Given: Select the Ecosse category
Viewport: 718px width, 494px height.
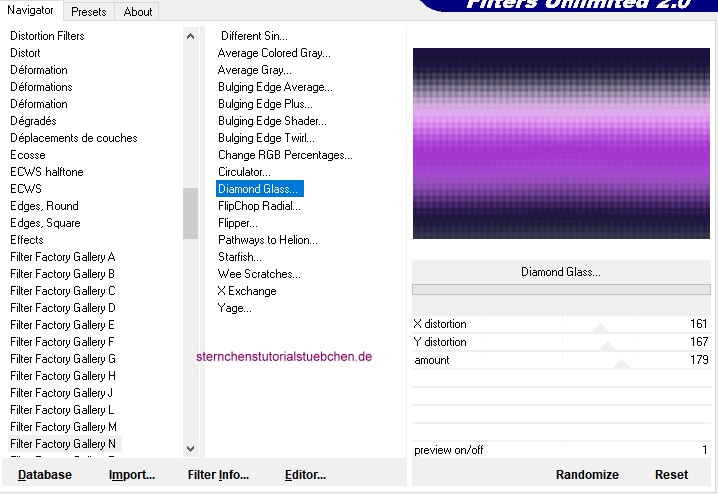Looking at the screenshot, I should coord(28,155).
